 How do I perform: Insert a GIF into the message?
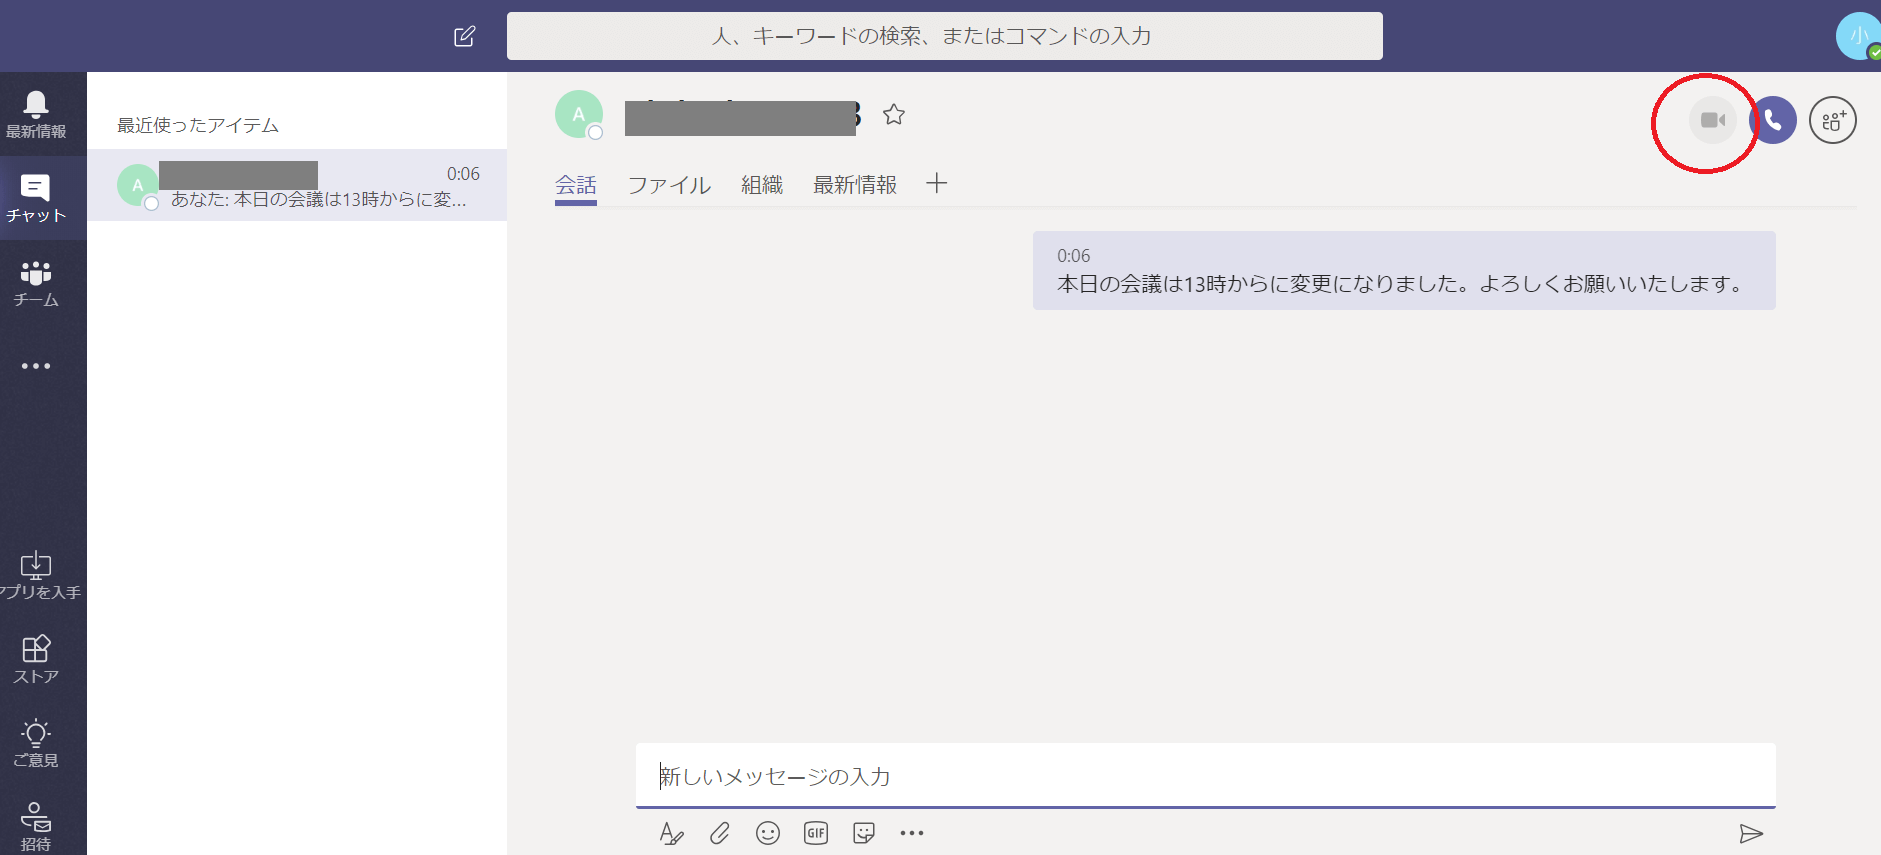click(x=816, y=833)
